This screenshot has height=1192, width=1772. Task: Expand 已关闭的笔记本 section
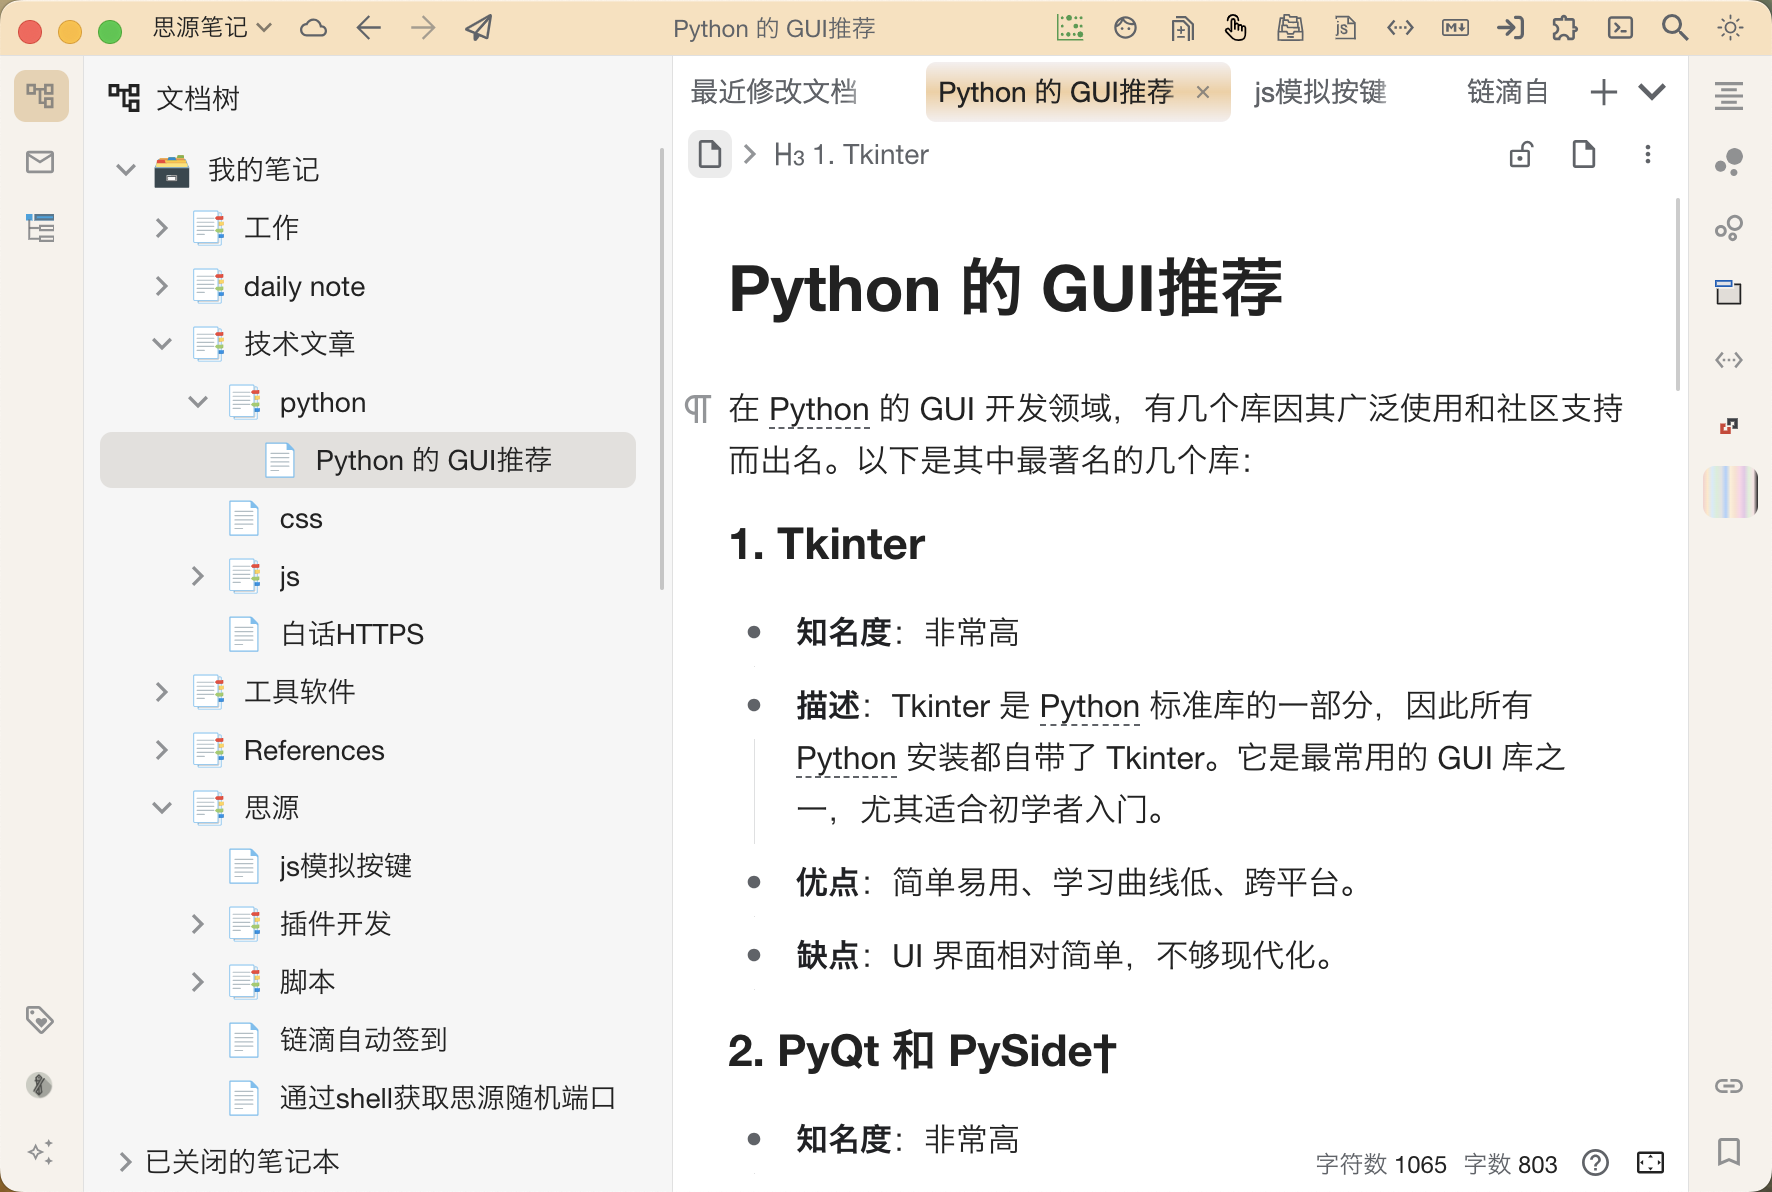pos(125,1162)
